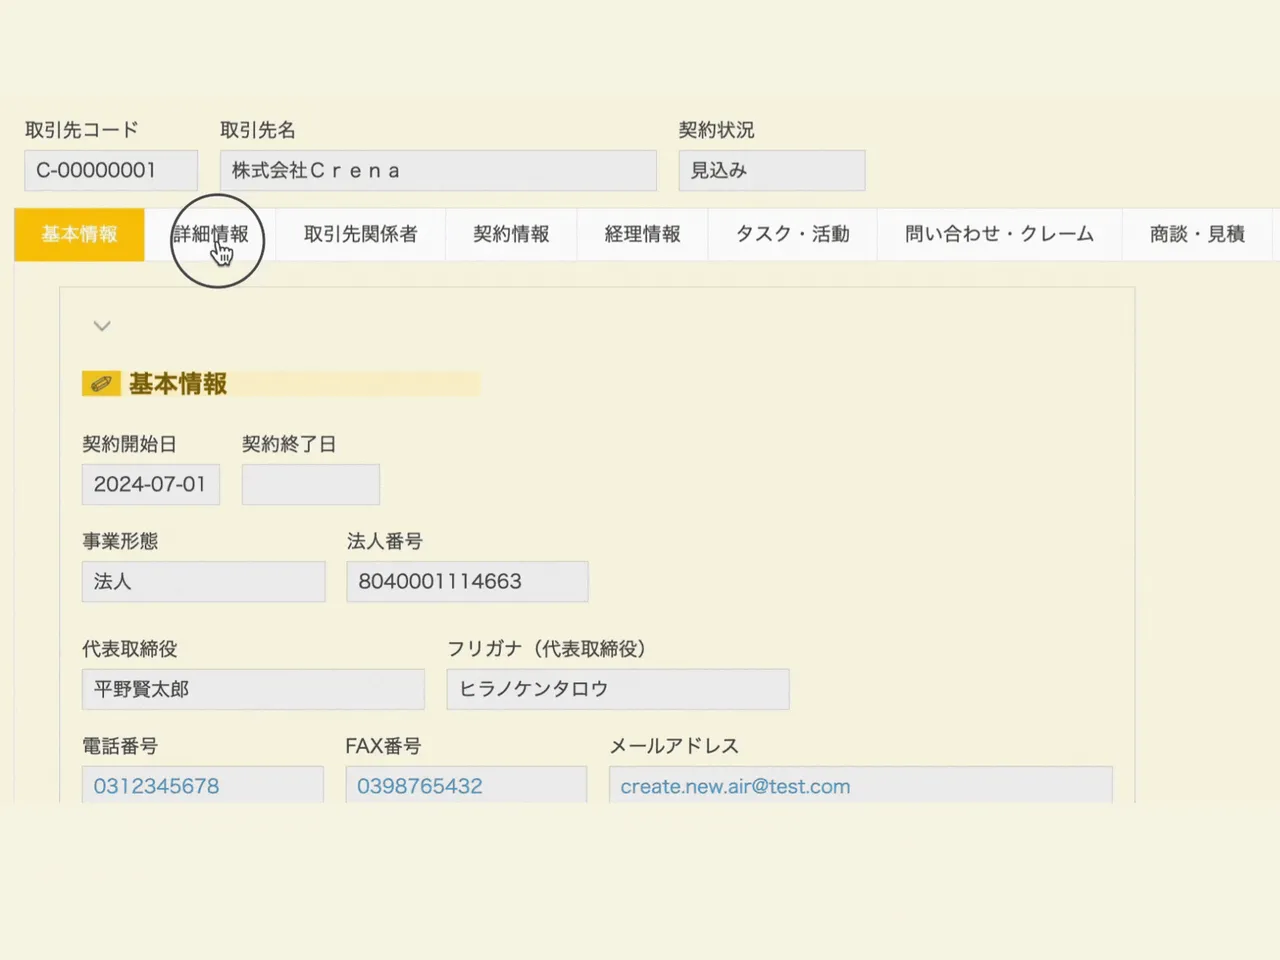Screen dimensions: 1280x960
Task: Open the phone number link 0312345678
Action: point(156,786)
